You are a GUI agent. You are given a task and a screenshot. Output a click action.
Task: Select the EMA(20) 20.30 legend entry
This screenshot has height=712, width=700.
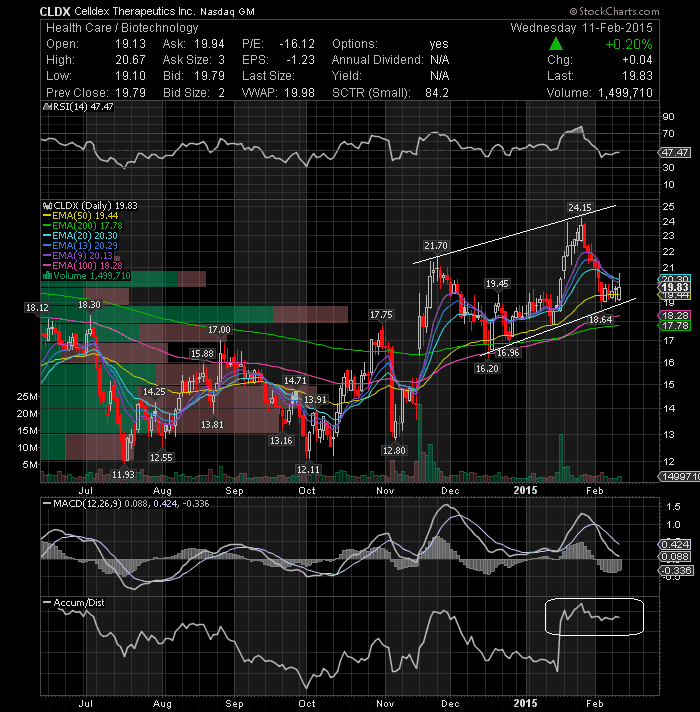(x=81, y=236)
